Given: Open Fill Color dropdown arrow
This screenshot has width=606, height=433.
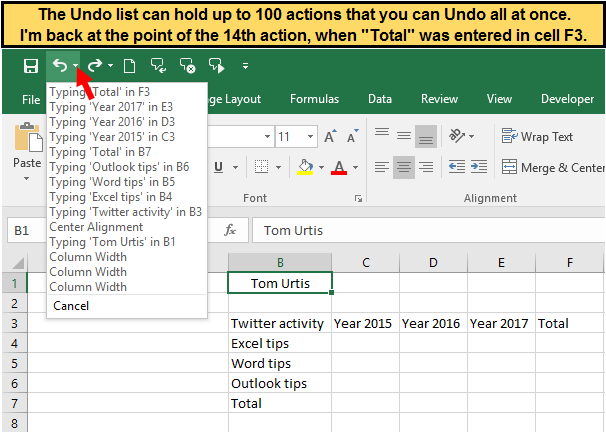Looking at the screenshot, I should (322, 167).
